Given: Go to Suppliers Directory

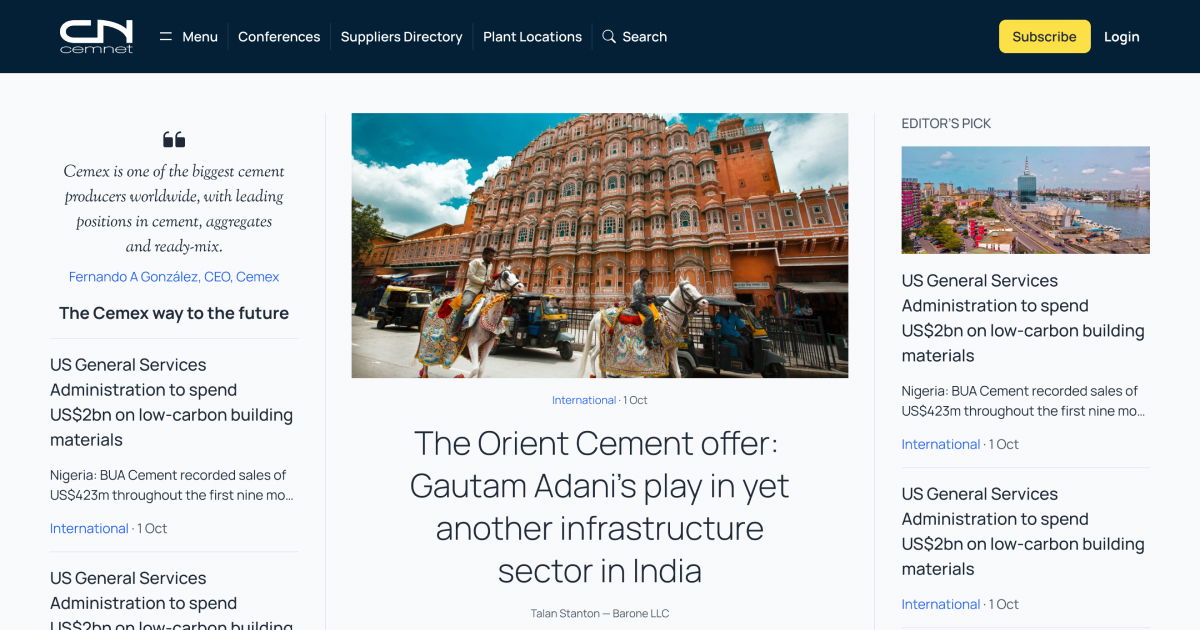Looking at the screenshot, I should point(401,37).
